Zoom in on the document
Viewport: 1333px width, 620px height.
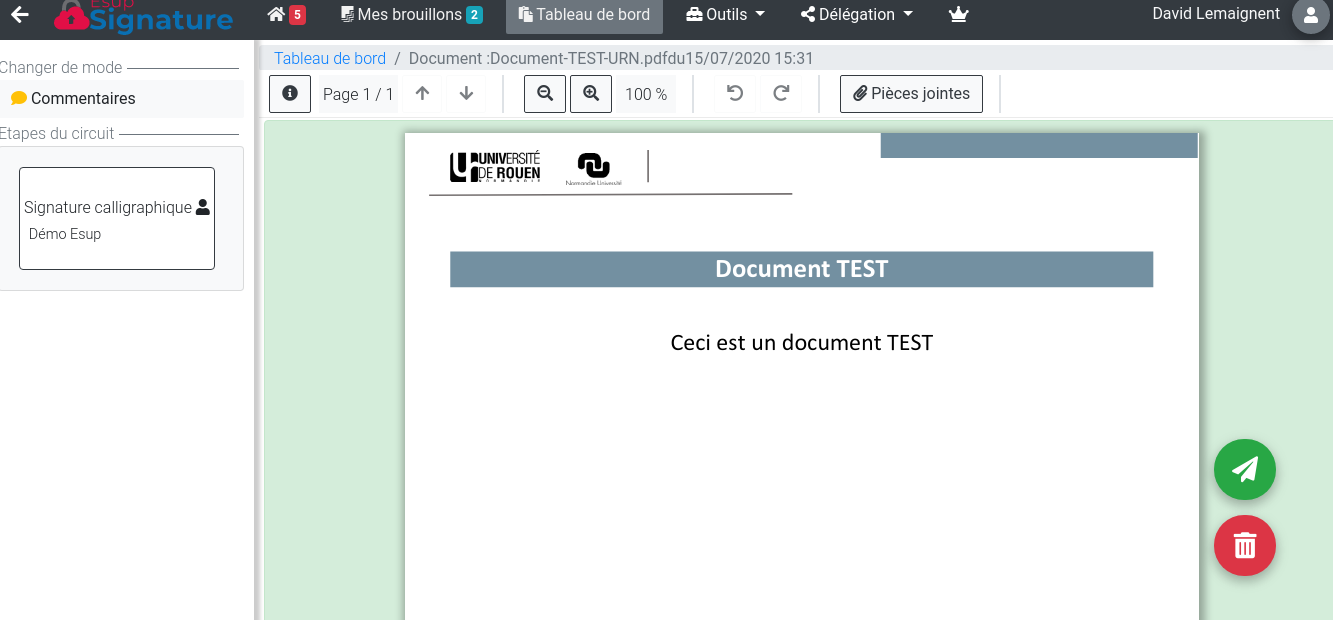coord(591,94)
